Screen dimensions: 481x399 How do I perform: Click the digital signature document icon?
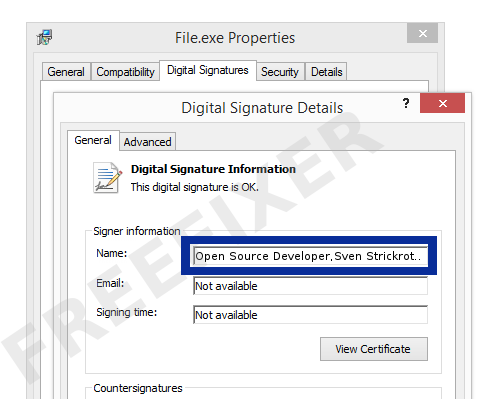click(x=107, y=178)
